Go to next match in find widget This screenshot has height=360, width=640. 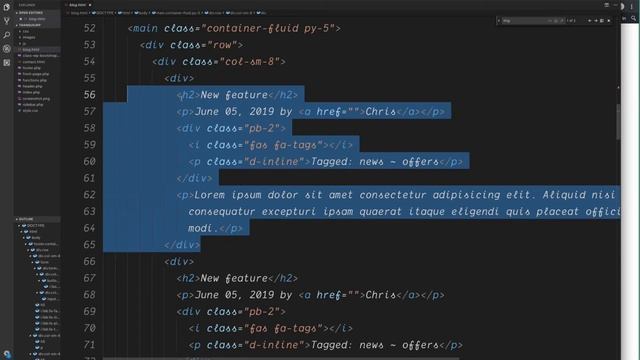596,20
